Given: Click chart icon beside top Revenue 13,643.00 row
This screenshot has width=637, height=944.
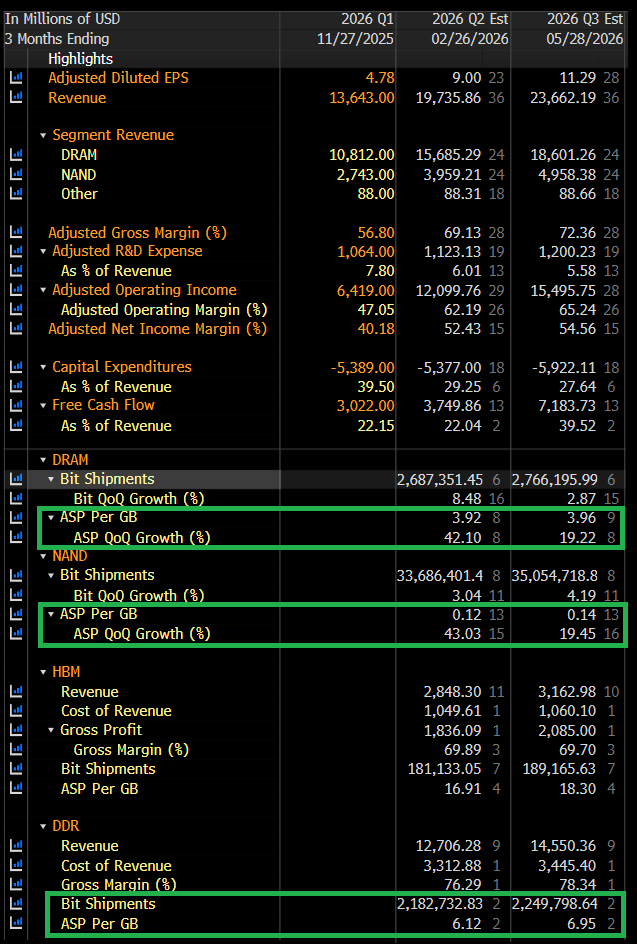Looking at the screenshot, I should 16,97.
